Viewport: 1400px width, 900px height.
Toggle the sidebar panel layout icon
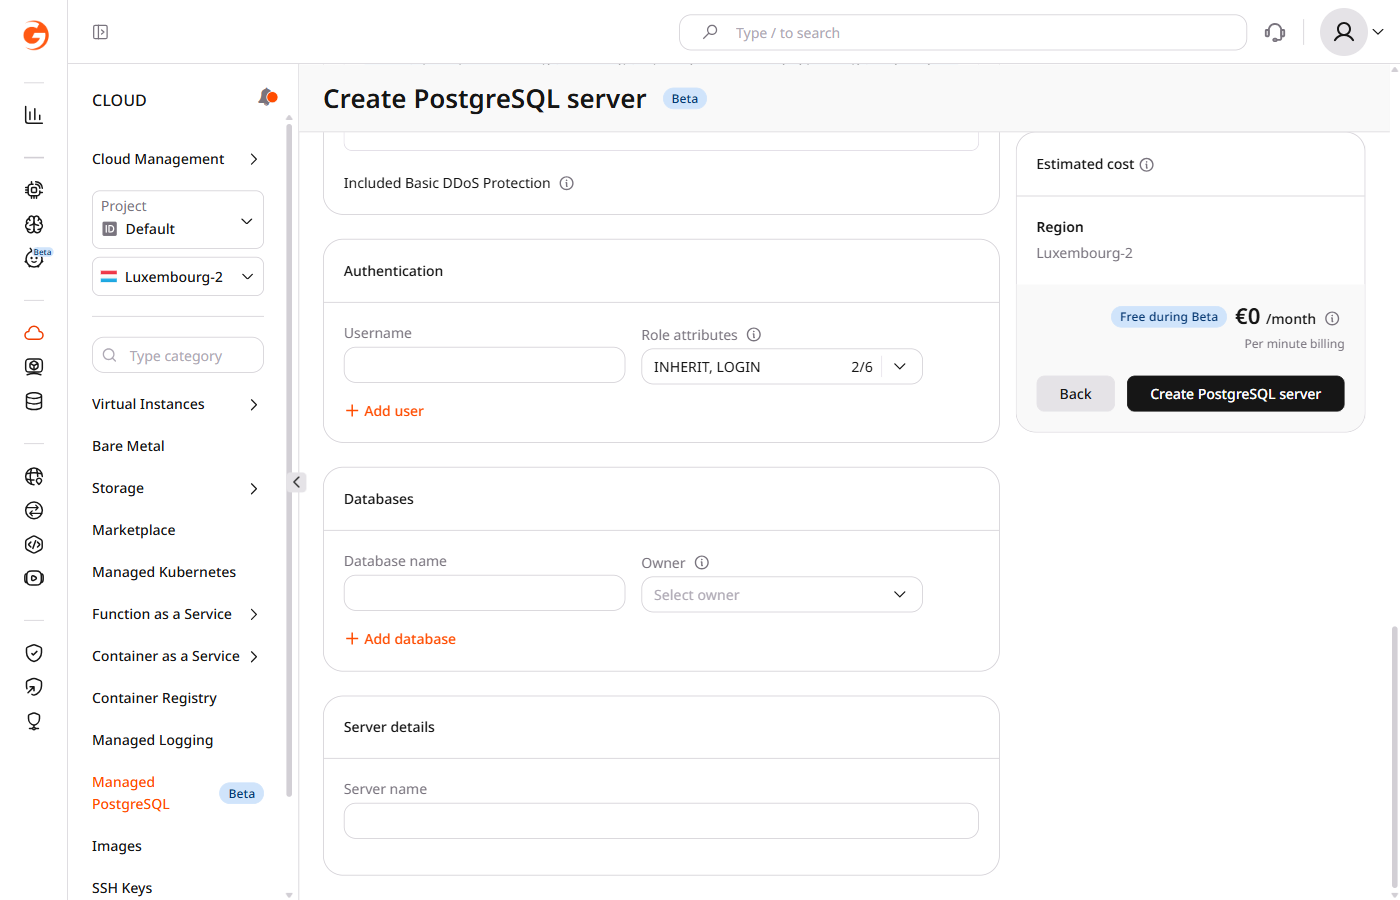100,32
